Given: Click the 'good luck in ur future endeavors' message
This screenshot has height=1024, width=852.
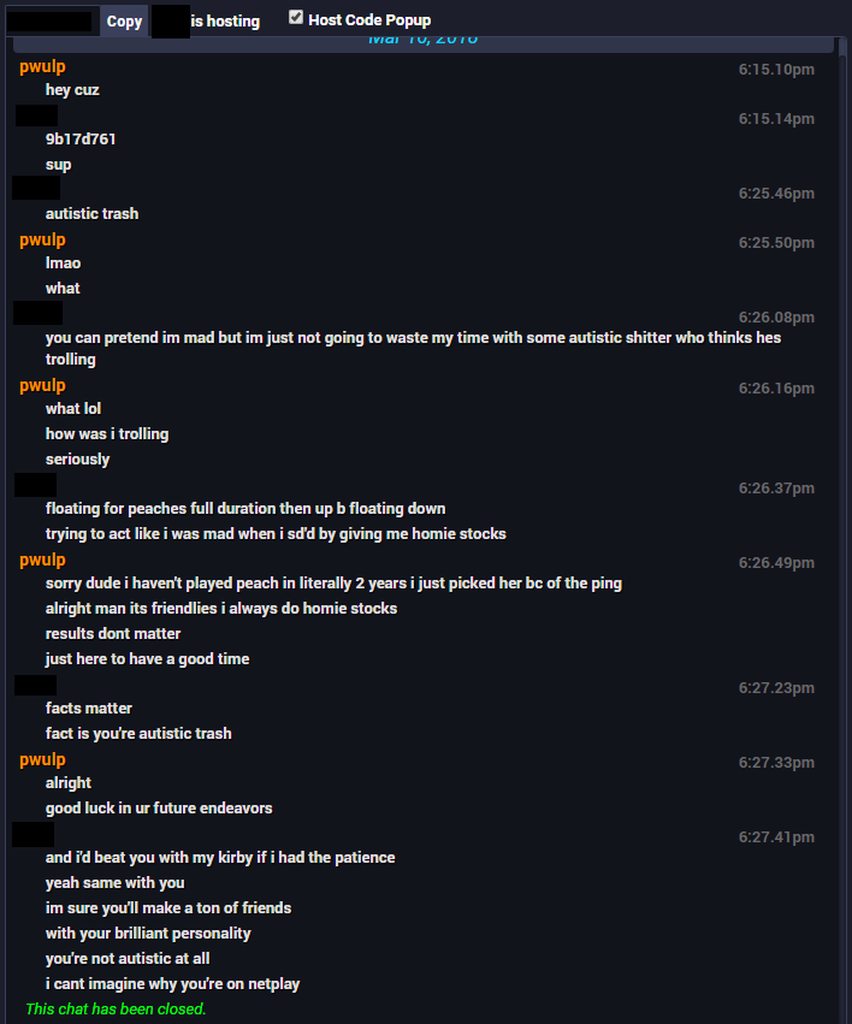Looking at the screenshot, I should [x=159, y=808].
